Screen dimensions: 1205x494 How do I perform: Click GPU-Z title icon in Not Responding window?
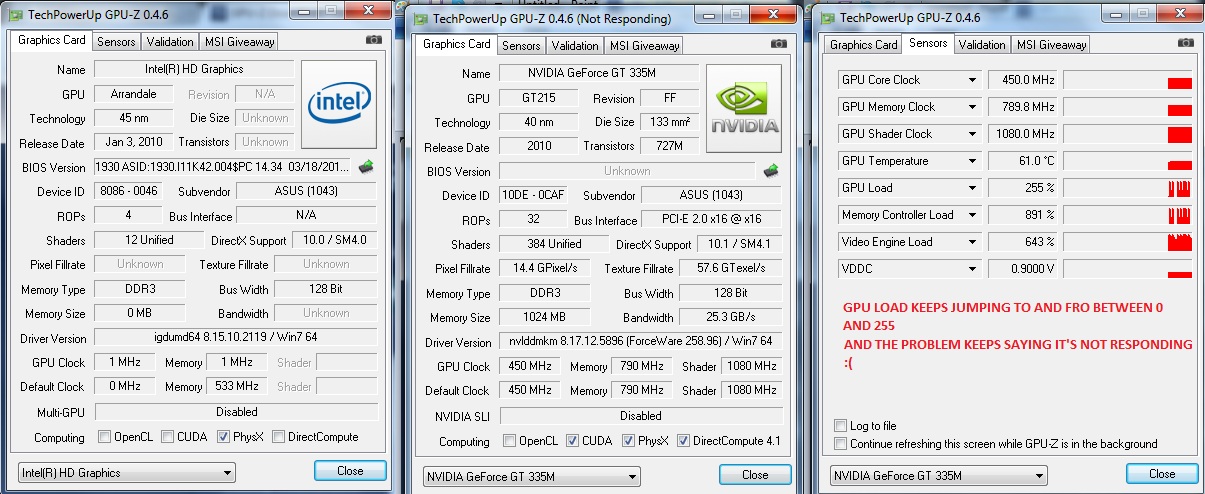tap(422, 19)
